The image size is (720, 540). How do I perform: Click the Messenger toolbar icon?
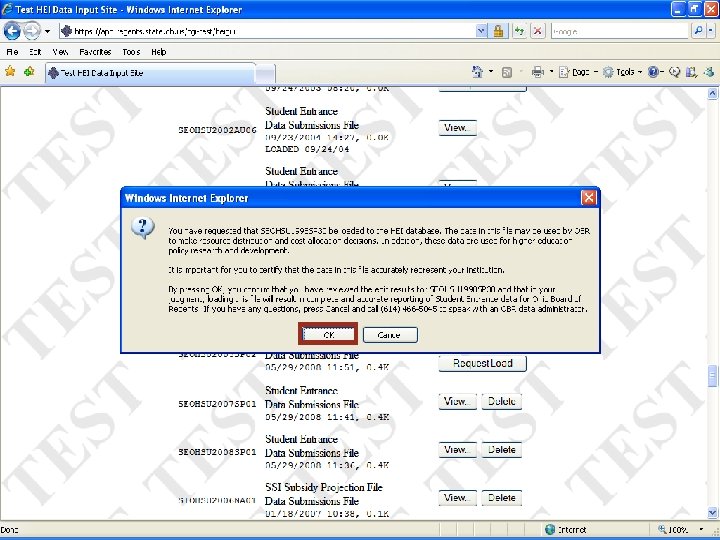pyautogui.click(x=709, y=72)
